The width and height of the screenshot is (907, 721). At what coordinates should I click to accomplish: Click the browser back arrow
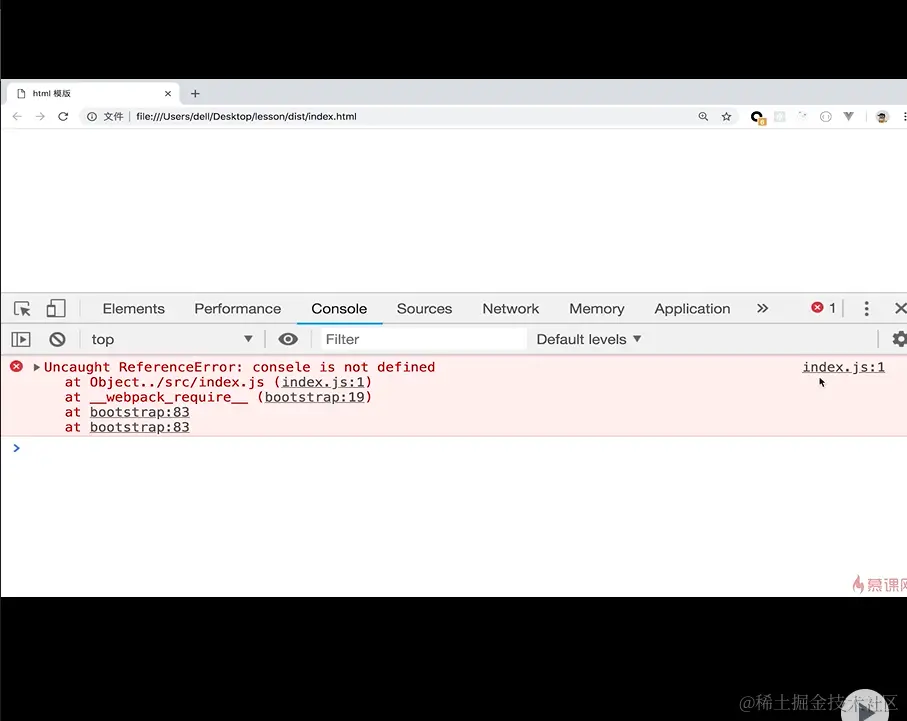pyautogui.click(x=17, y=116)
